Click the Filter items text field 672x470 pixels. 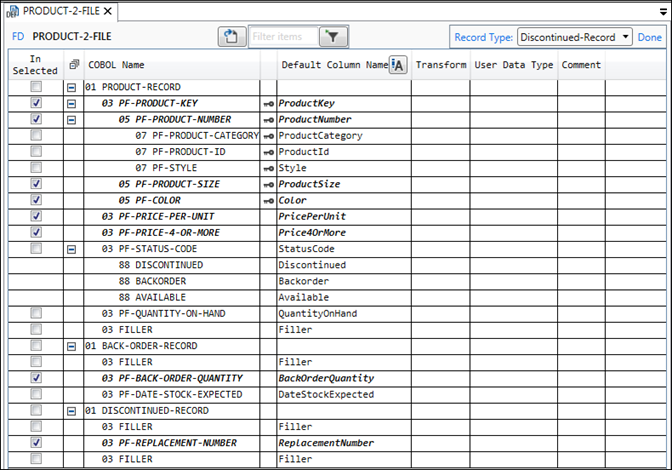[284, 37]
